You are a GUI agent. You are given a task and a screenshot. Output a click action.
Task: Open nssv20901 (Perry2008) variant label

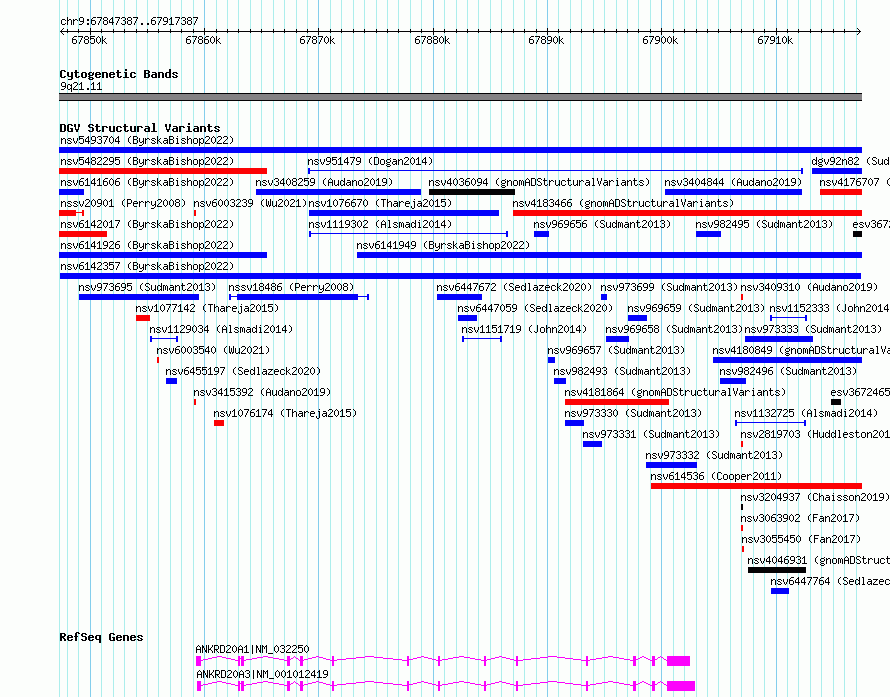(x=123, y=203)
